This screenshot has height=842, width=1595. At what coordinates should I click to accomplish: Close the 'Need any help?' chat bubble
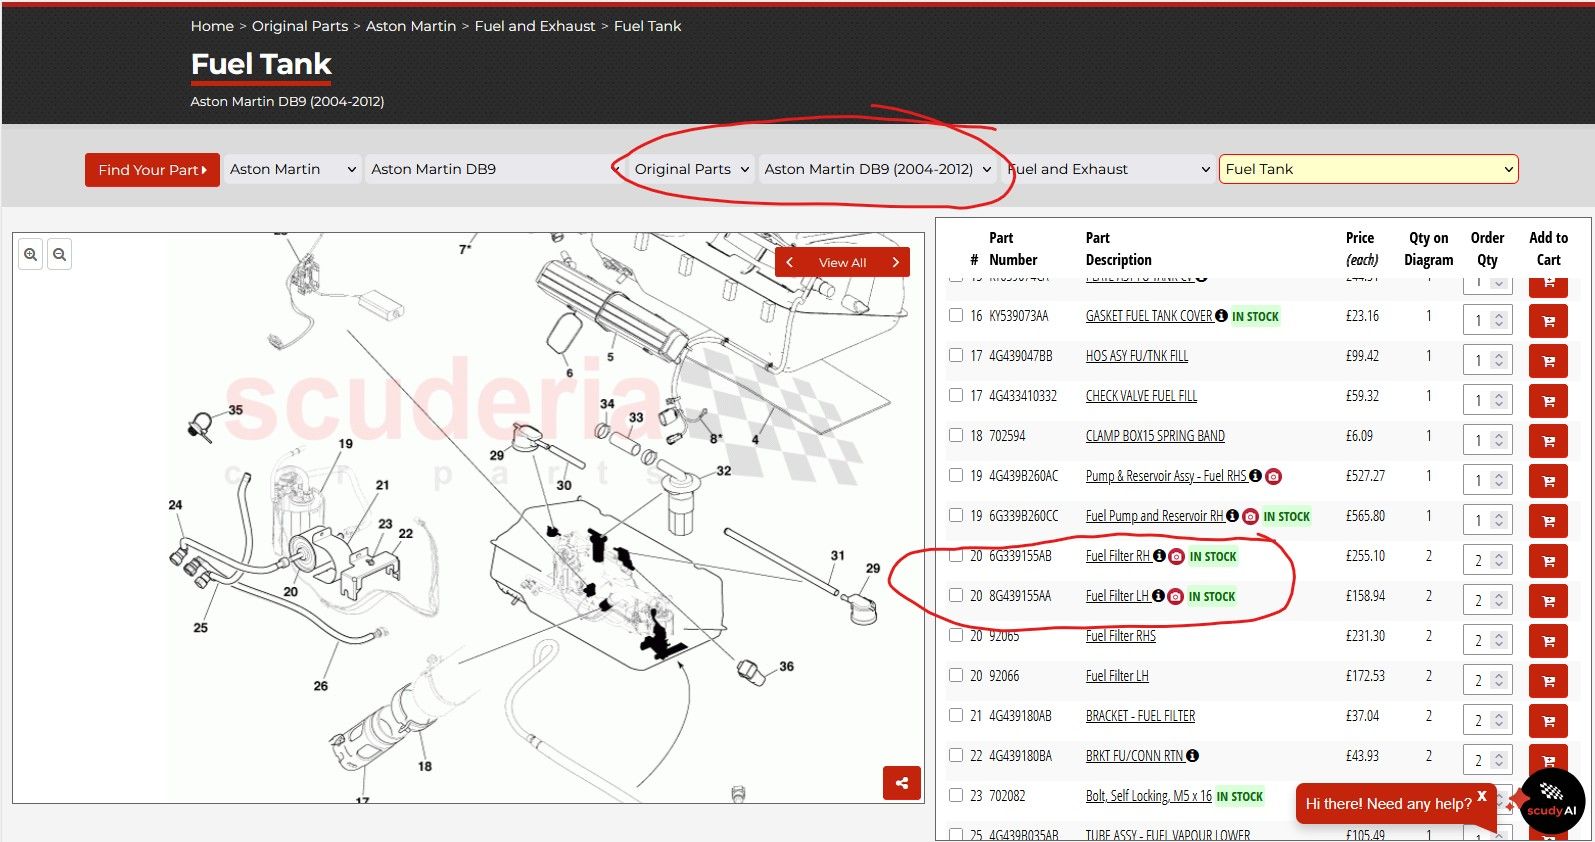click(x=1482, y=796)
